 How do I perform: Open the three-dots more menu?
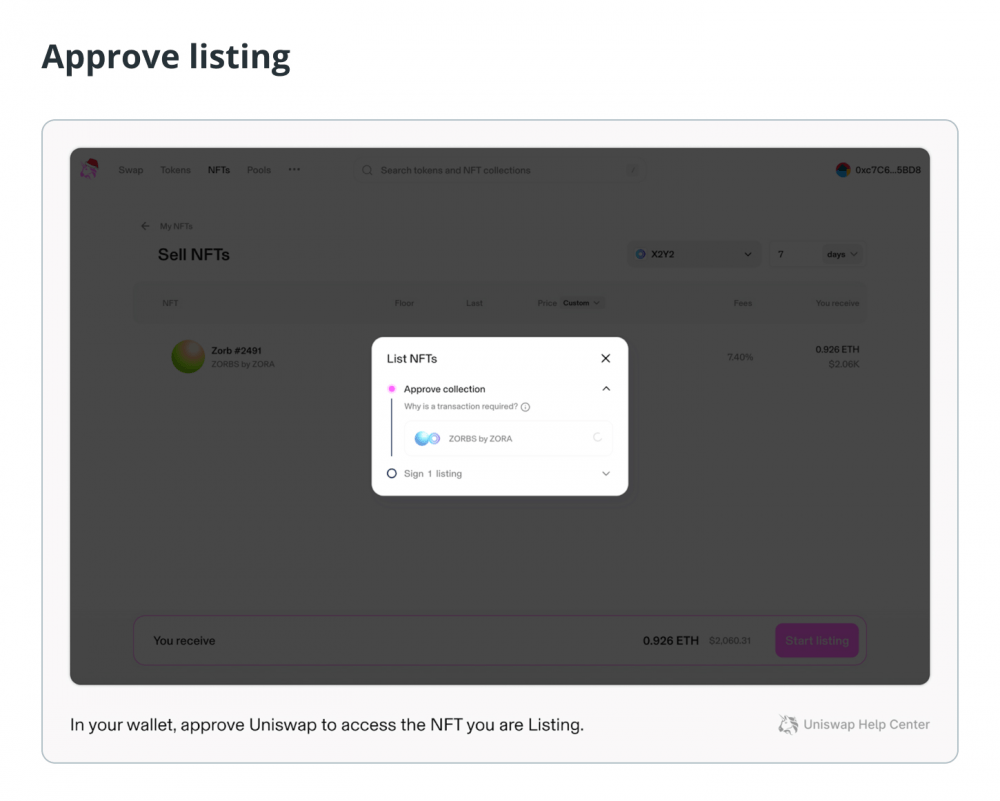pyautogui.click(x=294, y=170)
